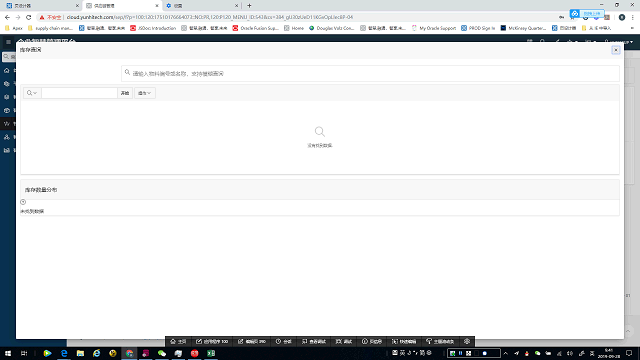The image size is (640, 360).
Task: Open Excel from taskbar
Action: tap(211, 353)
